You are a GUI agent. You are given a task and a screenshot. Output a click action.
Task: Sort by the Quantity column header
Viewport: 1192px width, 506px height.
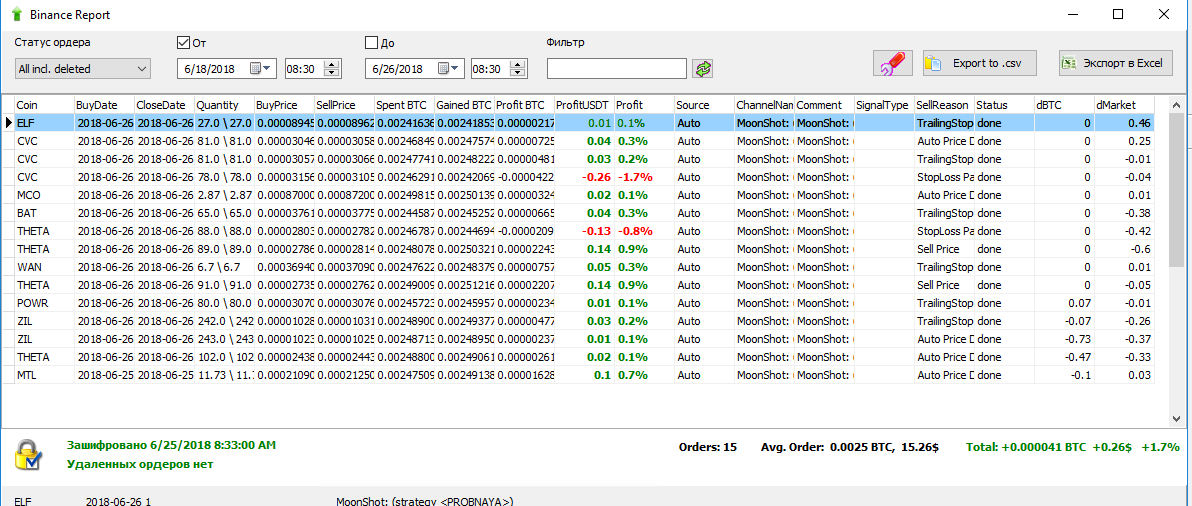224,105
